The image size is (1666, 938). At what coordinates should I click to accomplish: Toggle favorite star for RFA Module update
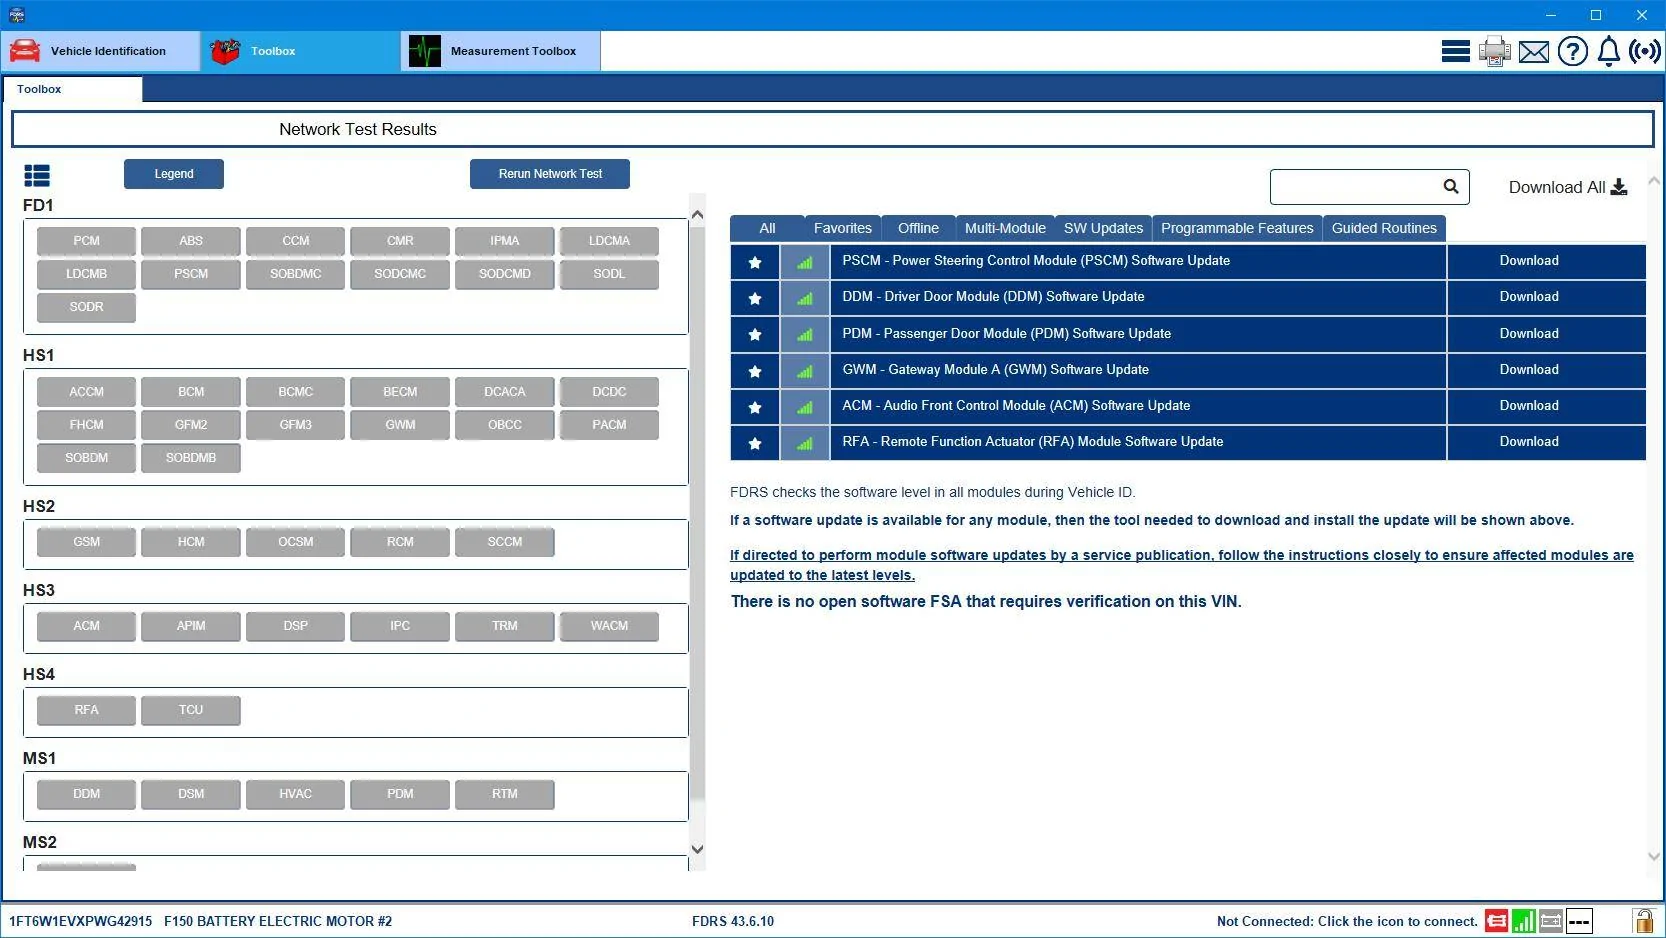tap(755, 443)
